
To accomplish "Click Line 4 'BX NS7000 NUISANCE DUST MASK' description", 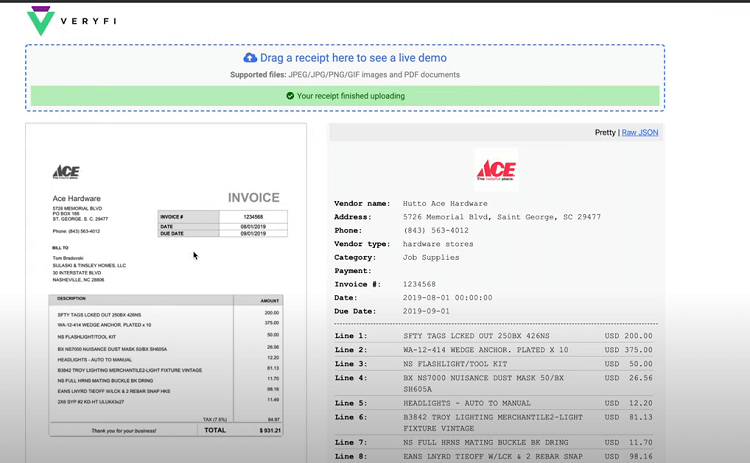I will [483, 383].
